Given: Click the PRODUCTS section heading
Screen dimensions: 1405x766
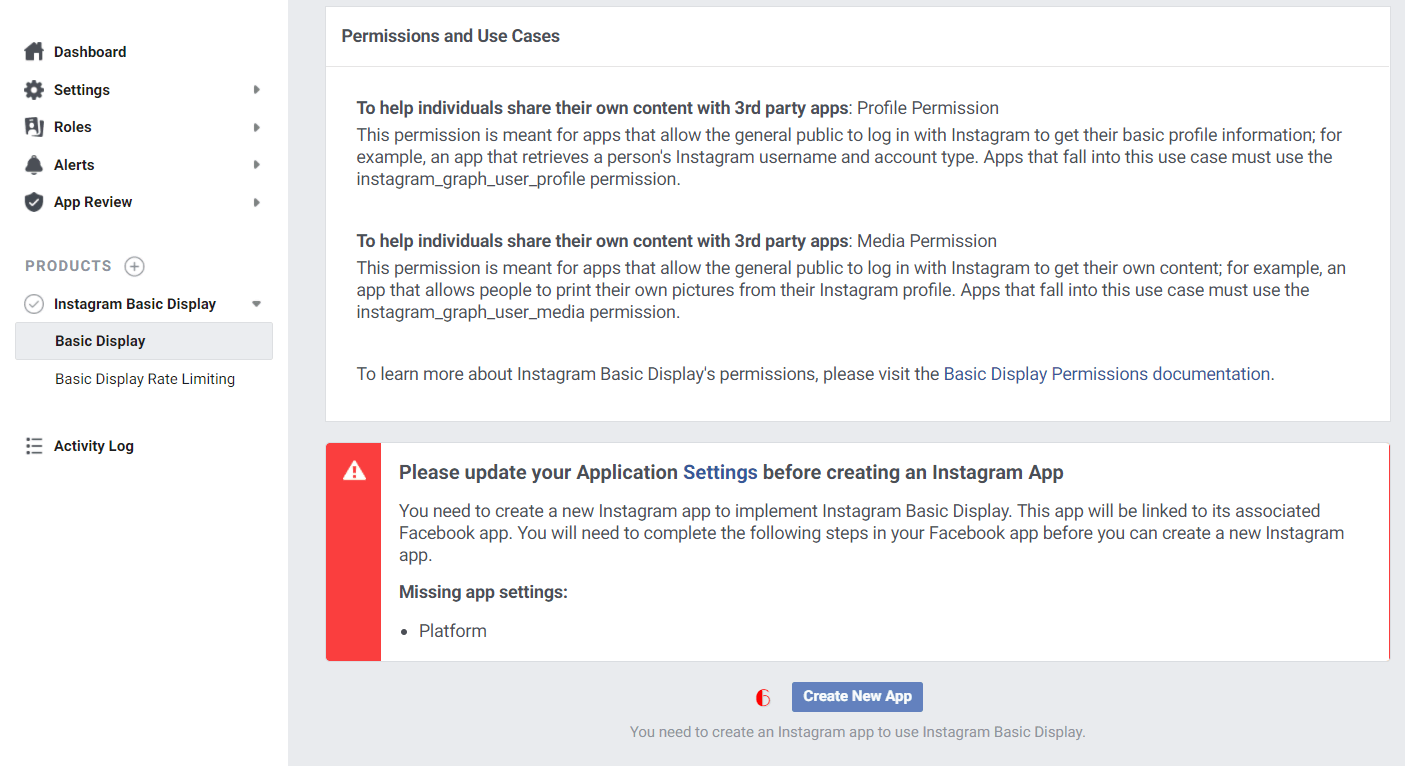Looking at the screenshot, I should (68, 266).
